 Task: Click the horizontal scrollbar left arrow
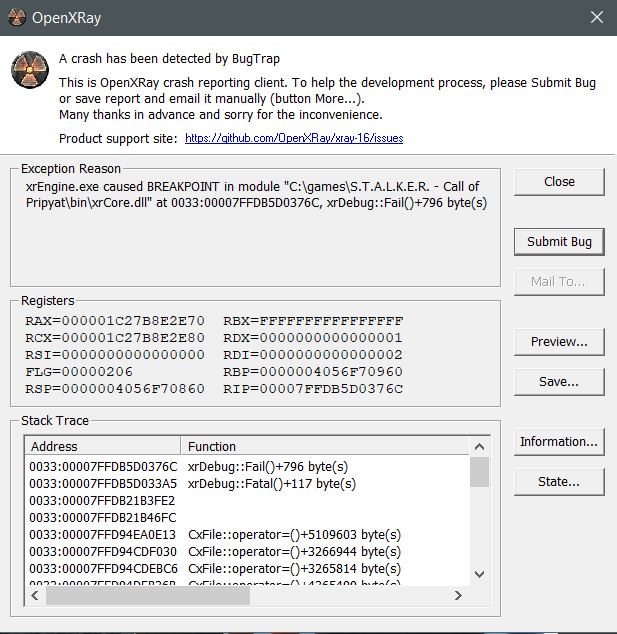(x=35, y=596)
